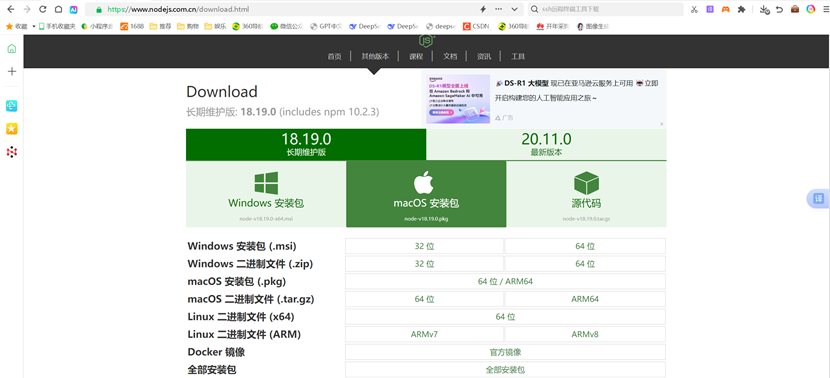Reload the page with the refresh icon
The width and height of the screenshot is (830, 378).
pyautogui.click(x=43, y=9)
